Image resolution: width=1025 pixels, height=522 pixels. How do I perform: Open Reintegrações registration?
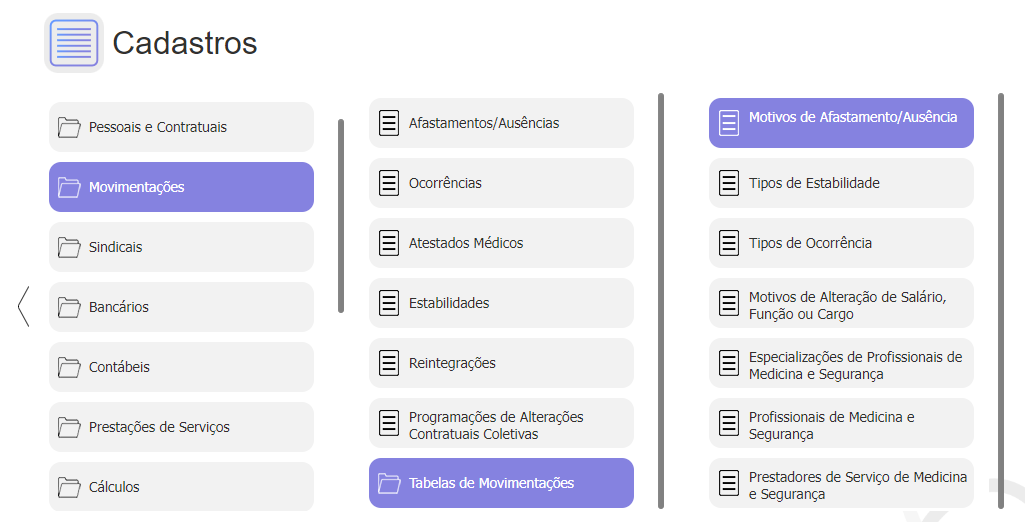[501, 363]
